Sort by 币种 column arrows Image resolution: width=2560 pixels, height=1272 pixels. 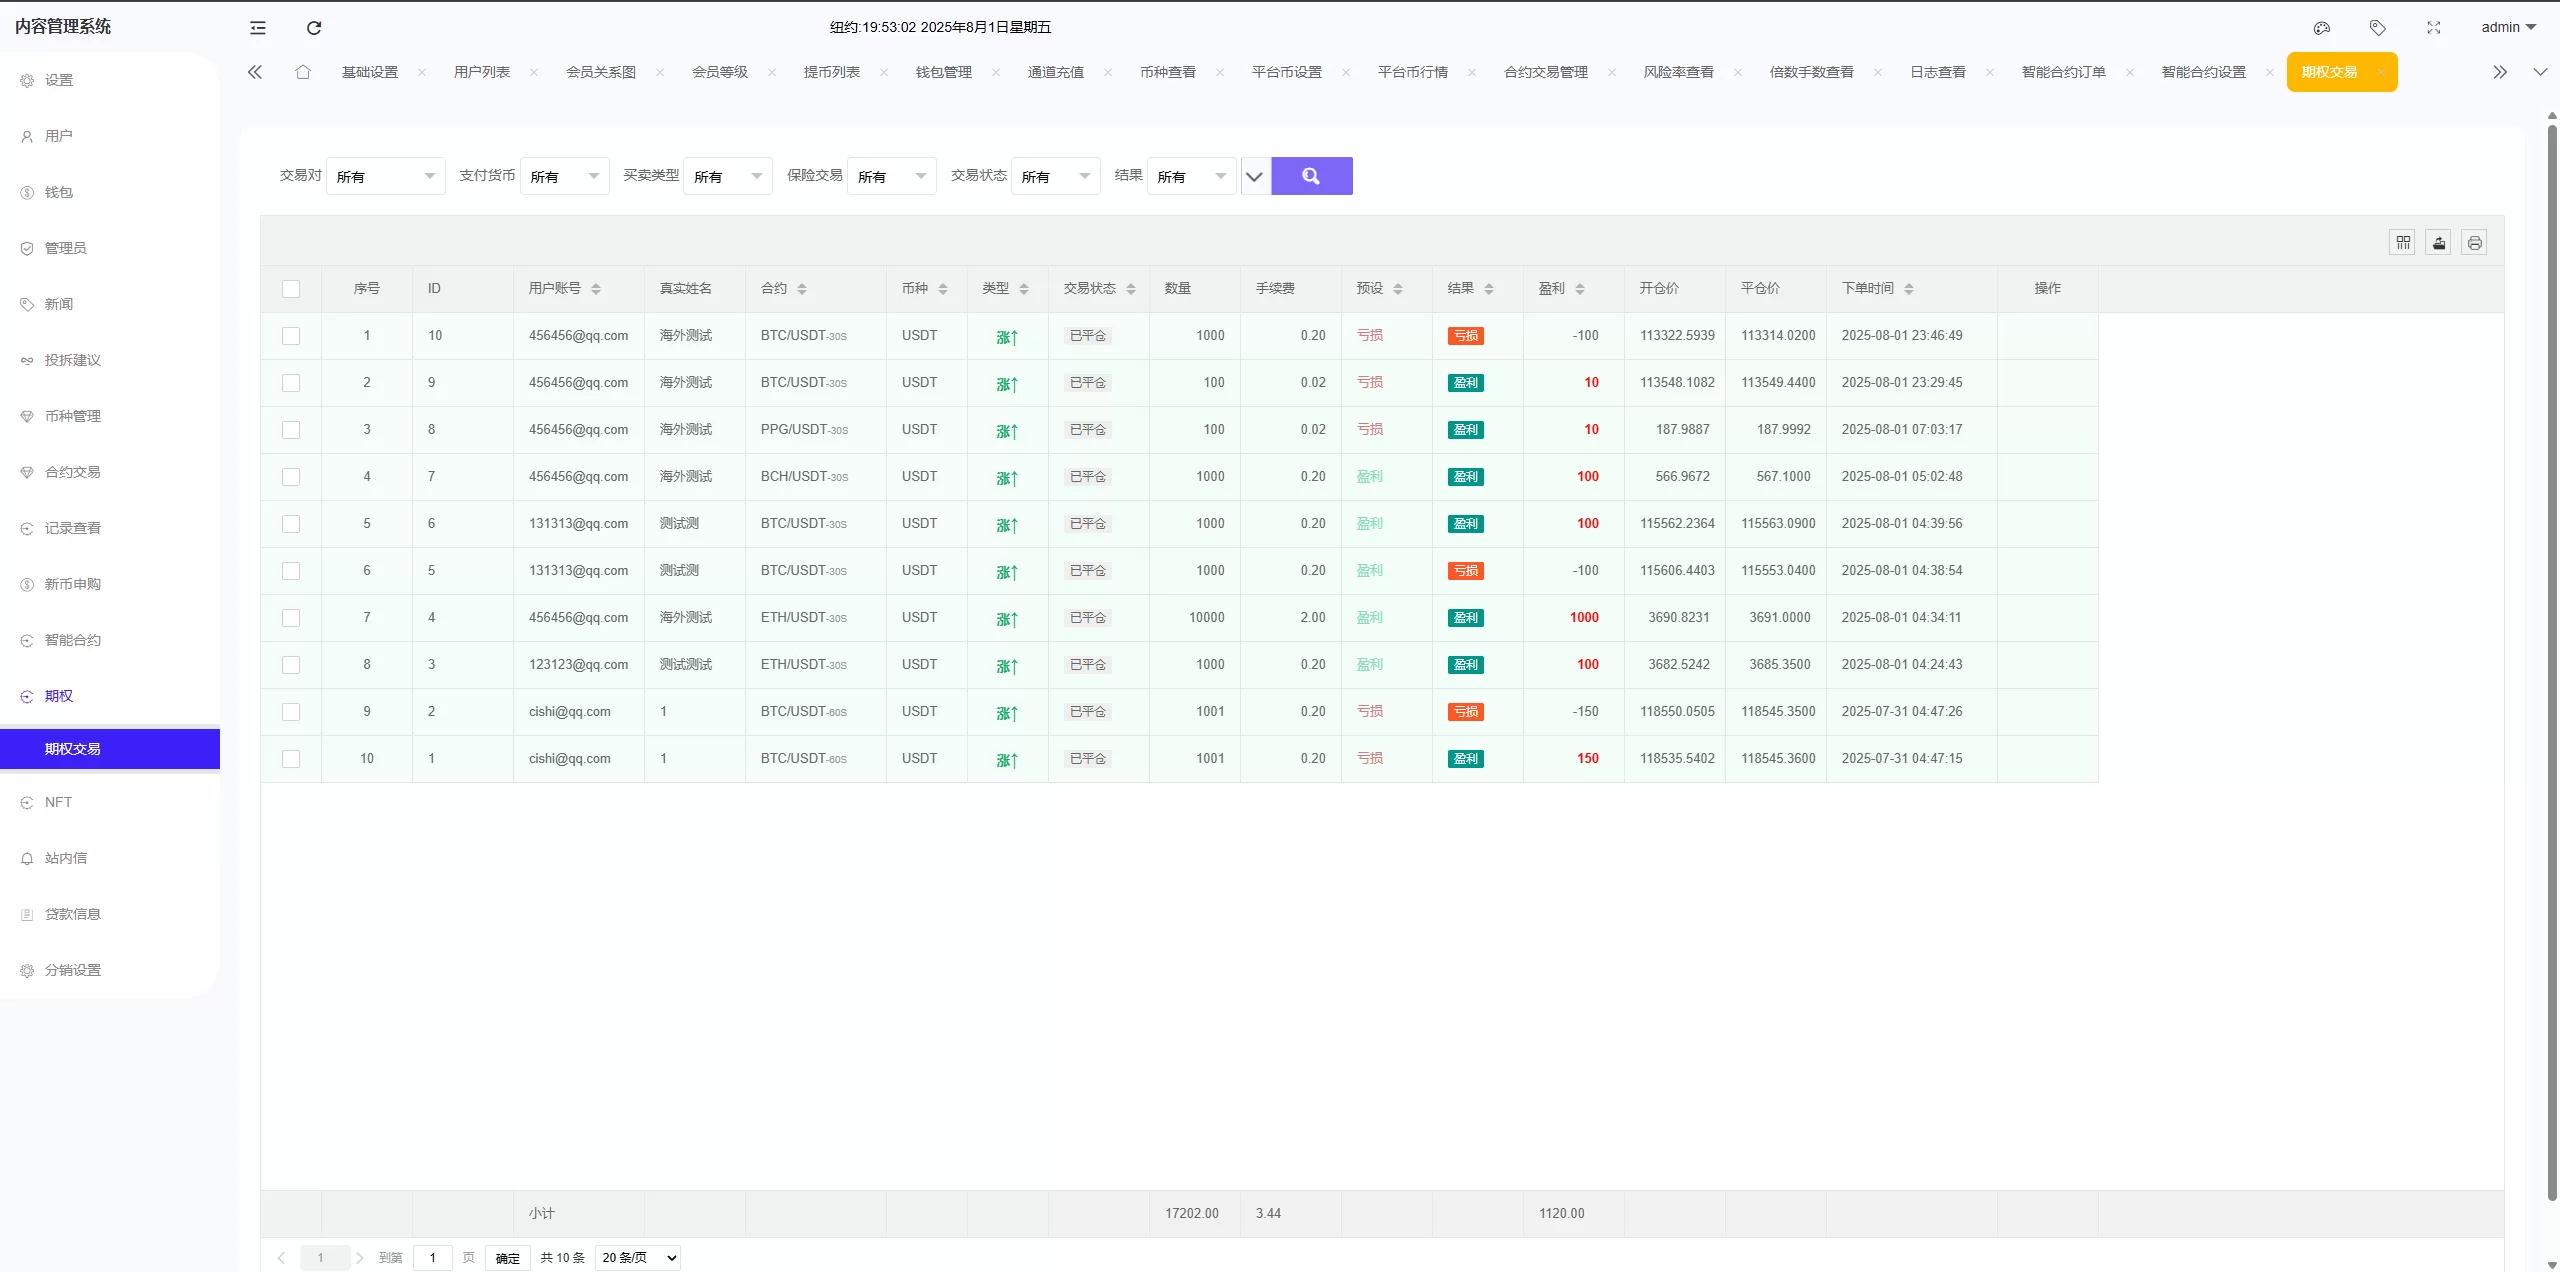click(943, 289)
